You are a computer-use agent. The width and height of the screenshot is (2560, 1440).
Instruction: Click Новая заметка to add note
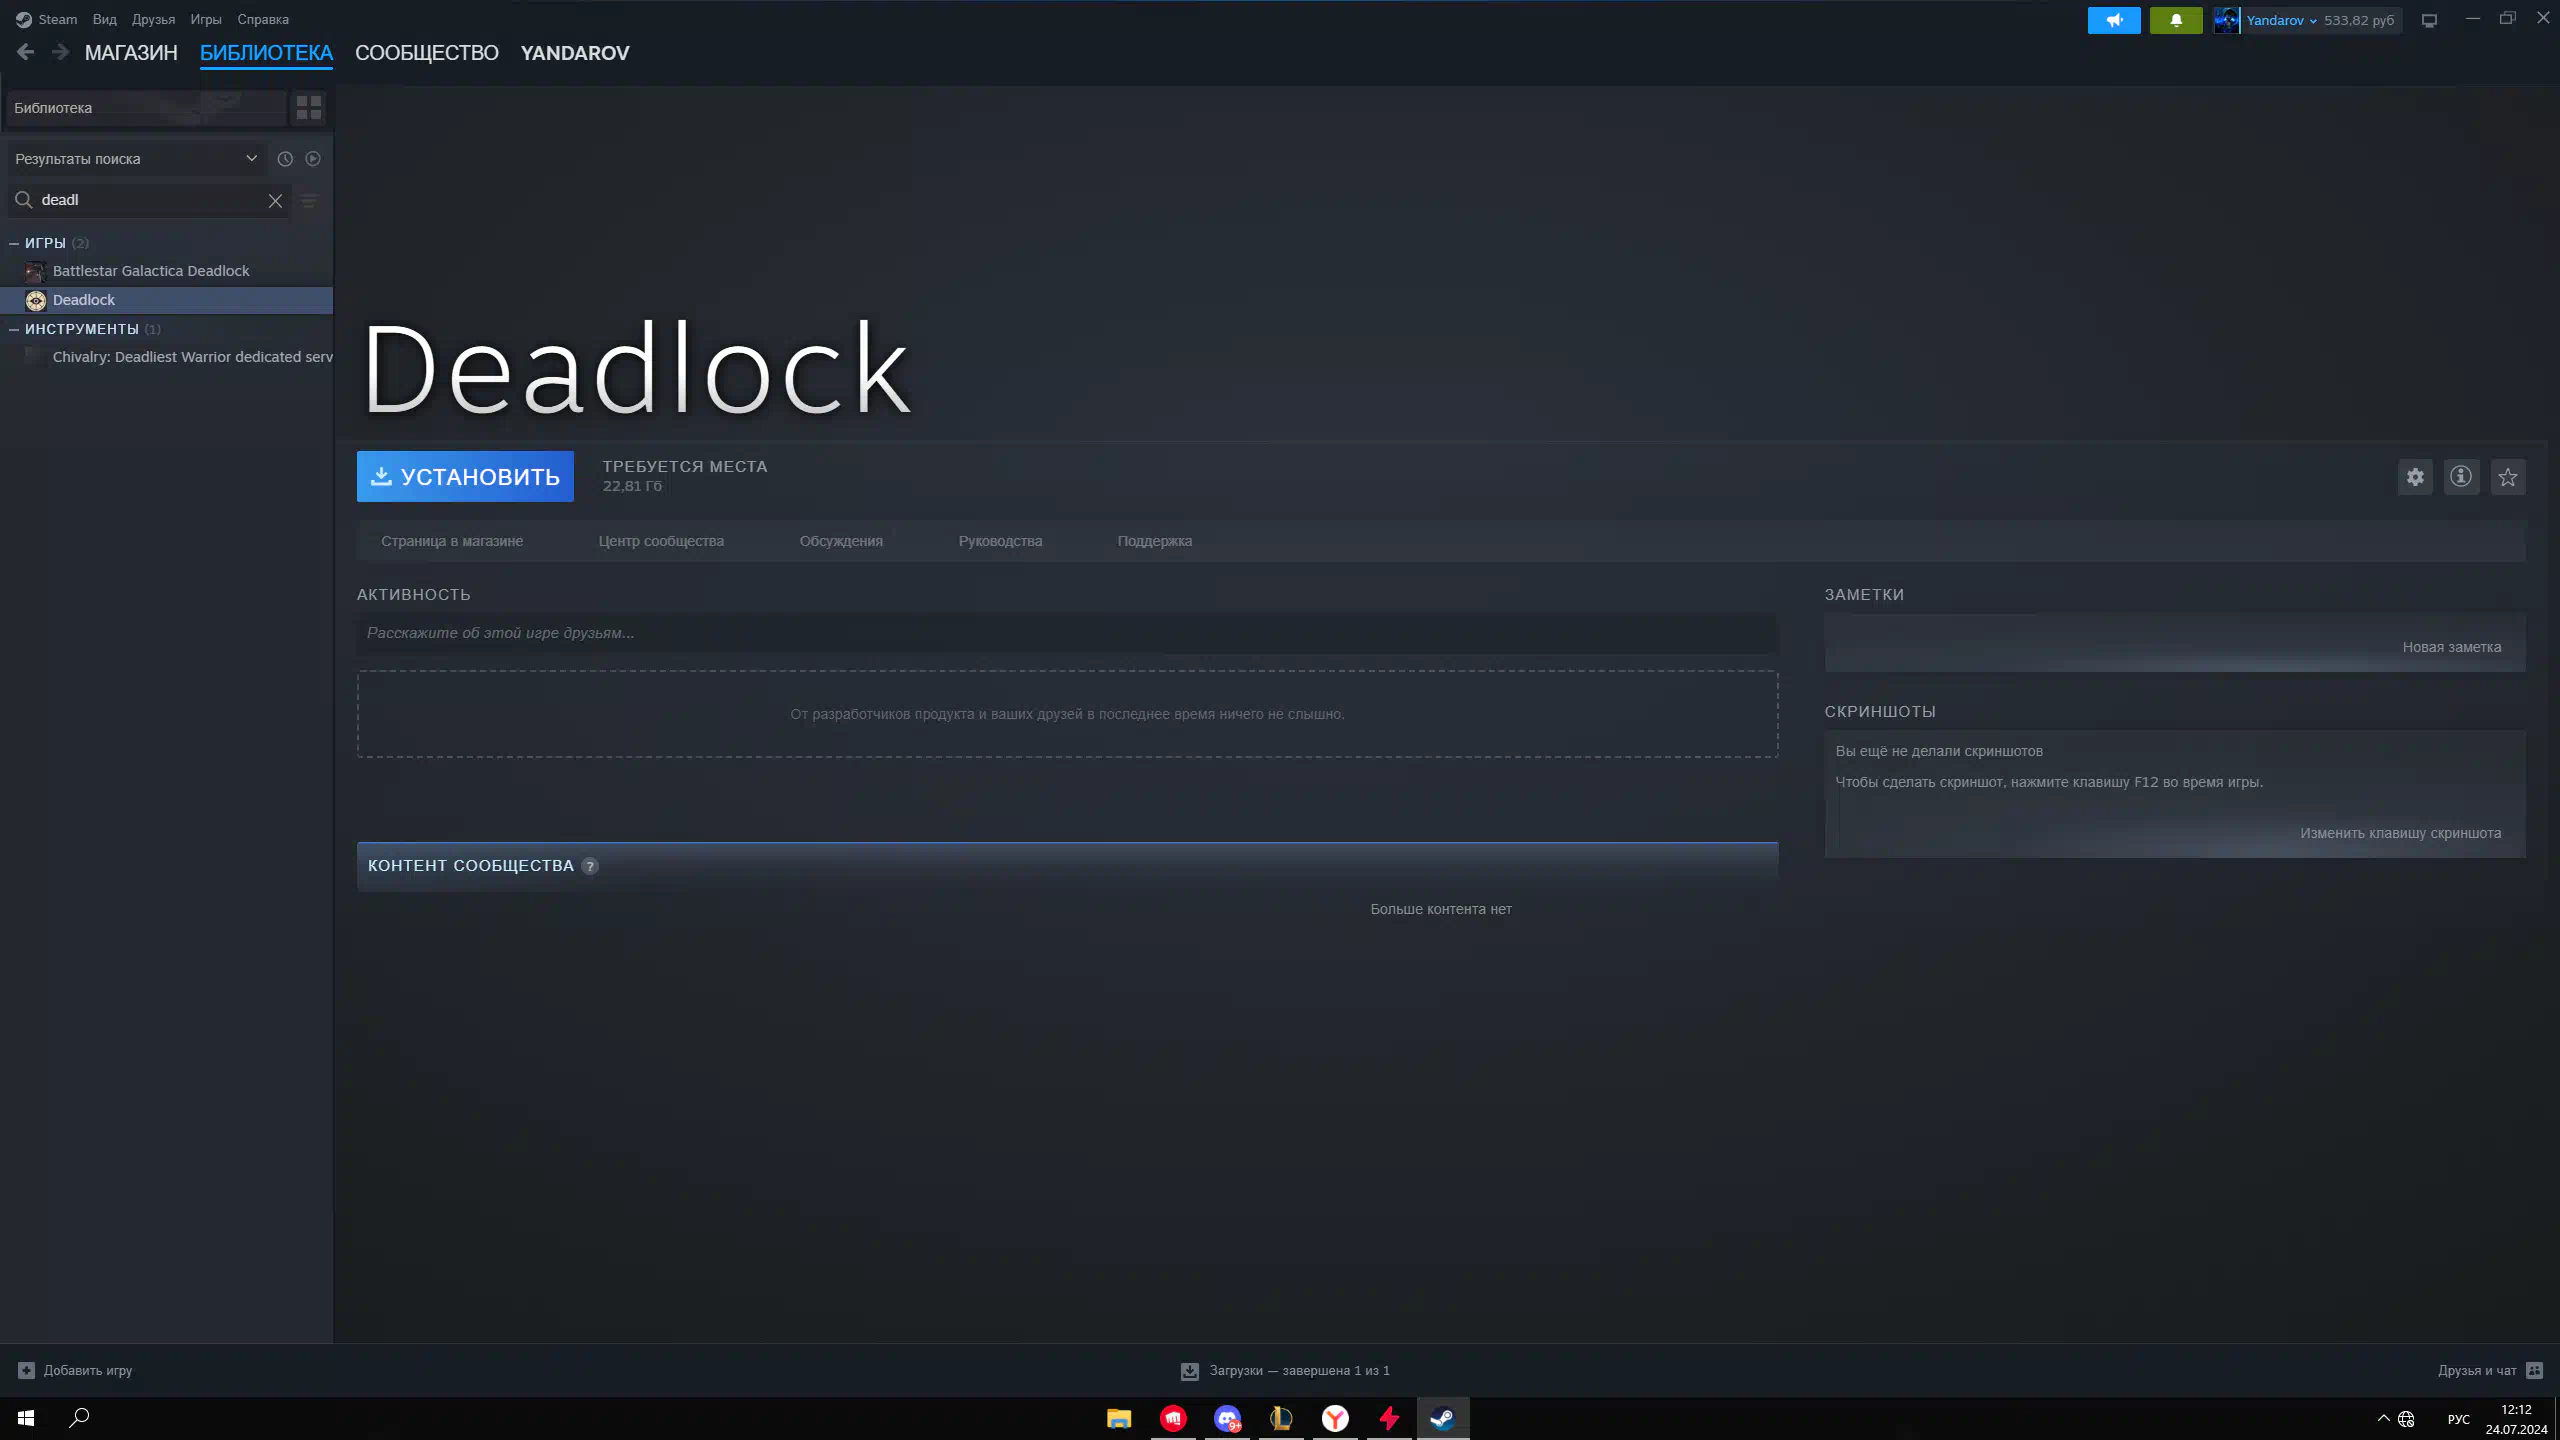tap(2452, 647)
